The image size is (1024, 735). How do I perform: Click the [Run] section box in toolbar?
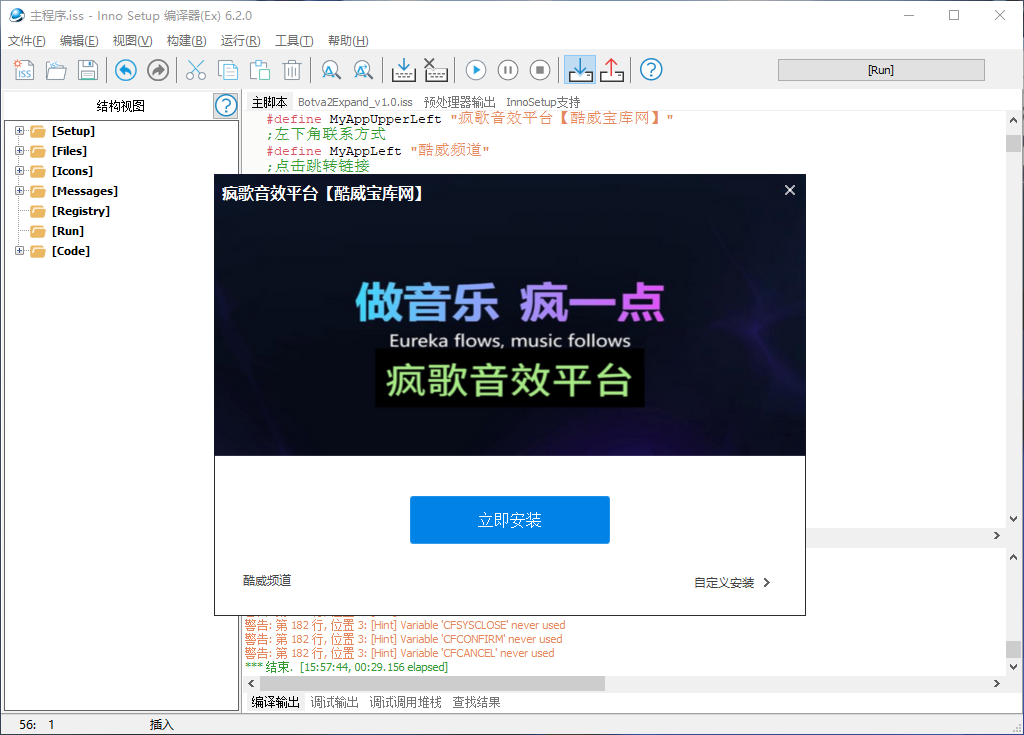point(881,70)
